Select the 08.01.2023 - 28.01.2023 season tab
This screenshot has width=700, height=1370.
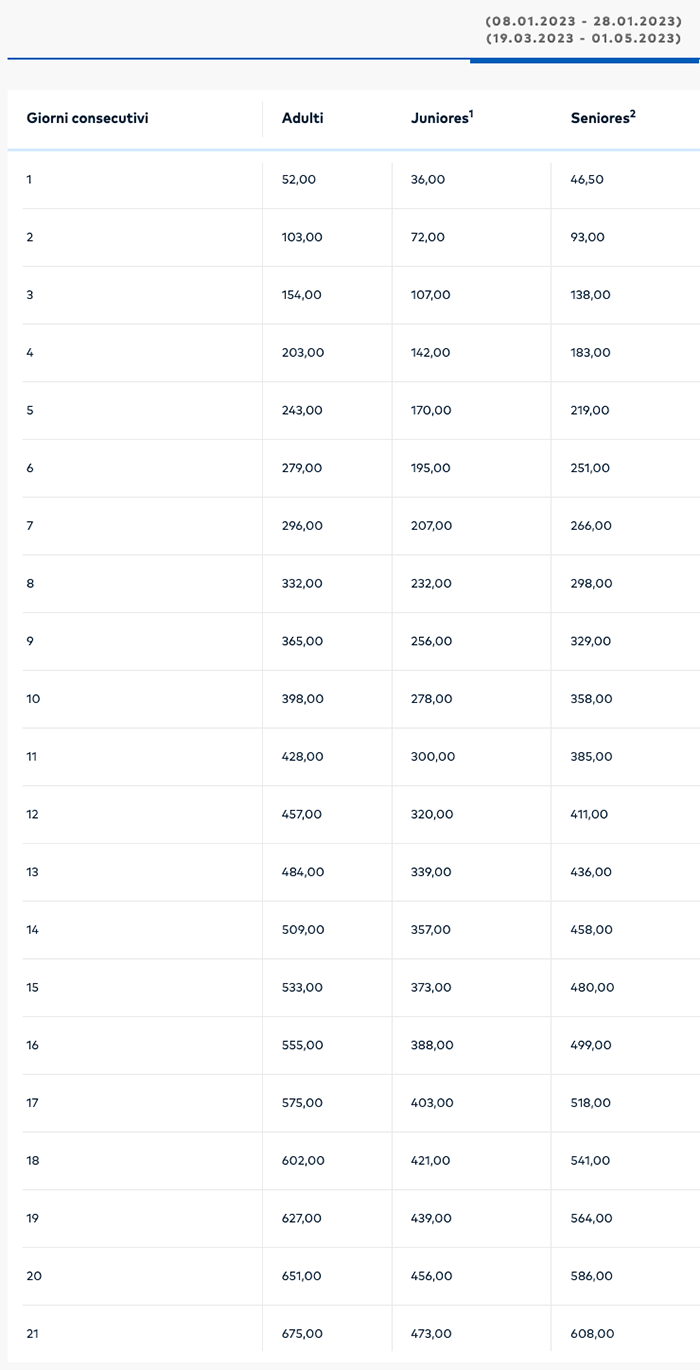(584, 21)
